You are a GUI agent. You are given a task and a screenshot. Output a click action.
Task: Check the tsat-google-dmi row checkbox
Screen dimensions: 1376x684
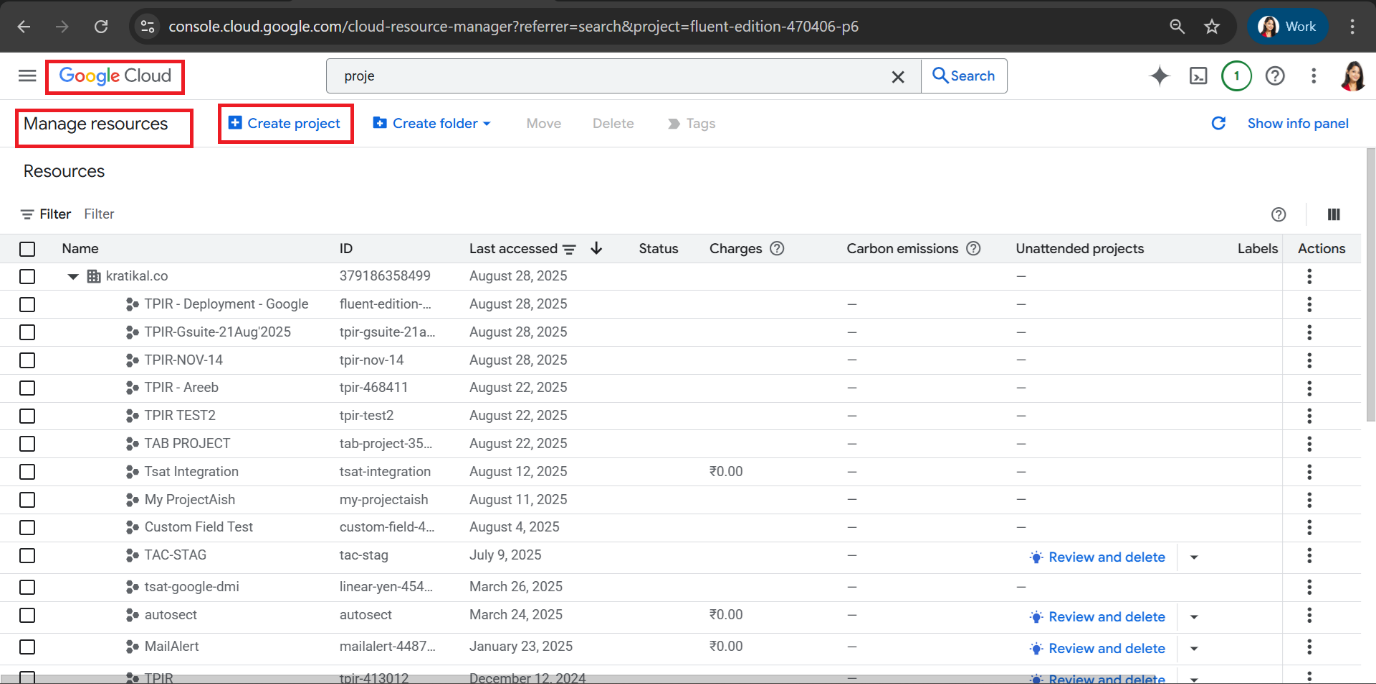point(27,587)
